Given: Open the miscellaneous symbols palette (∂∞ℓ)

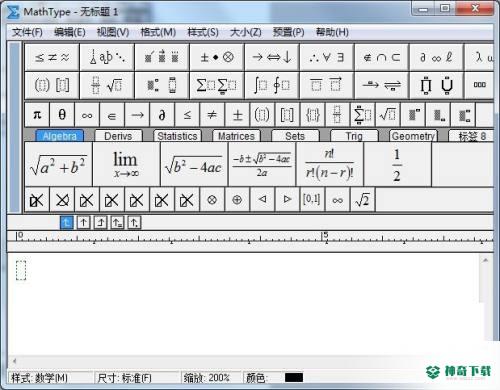Looking at the screenshot, I should (x=436, y=57).
